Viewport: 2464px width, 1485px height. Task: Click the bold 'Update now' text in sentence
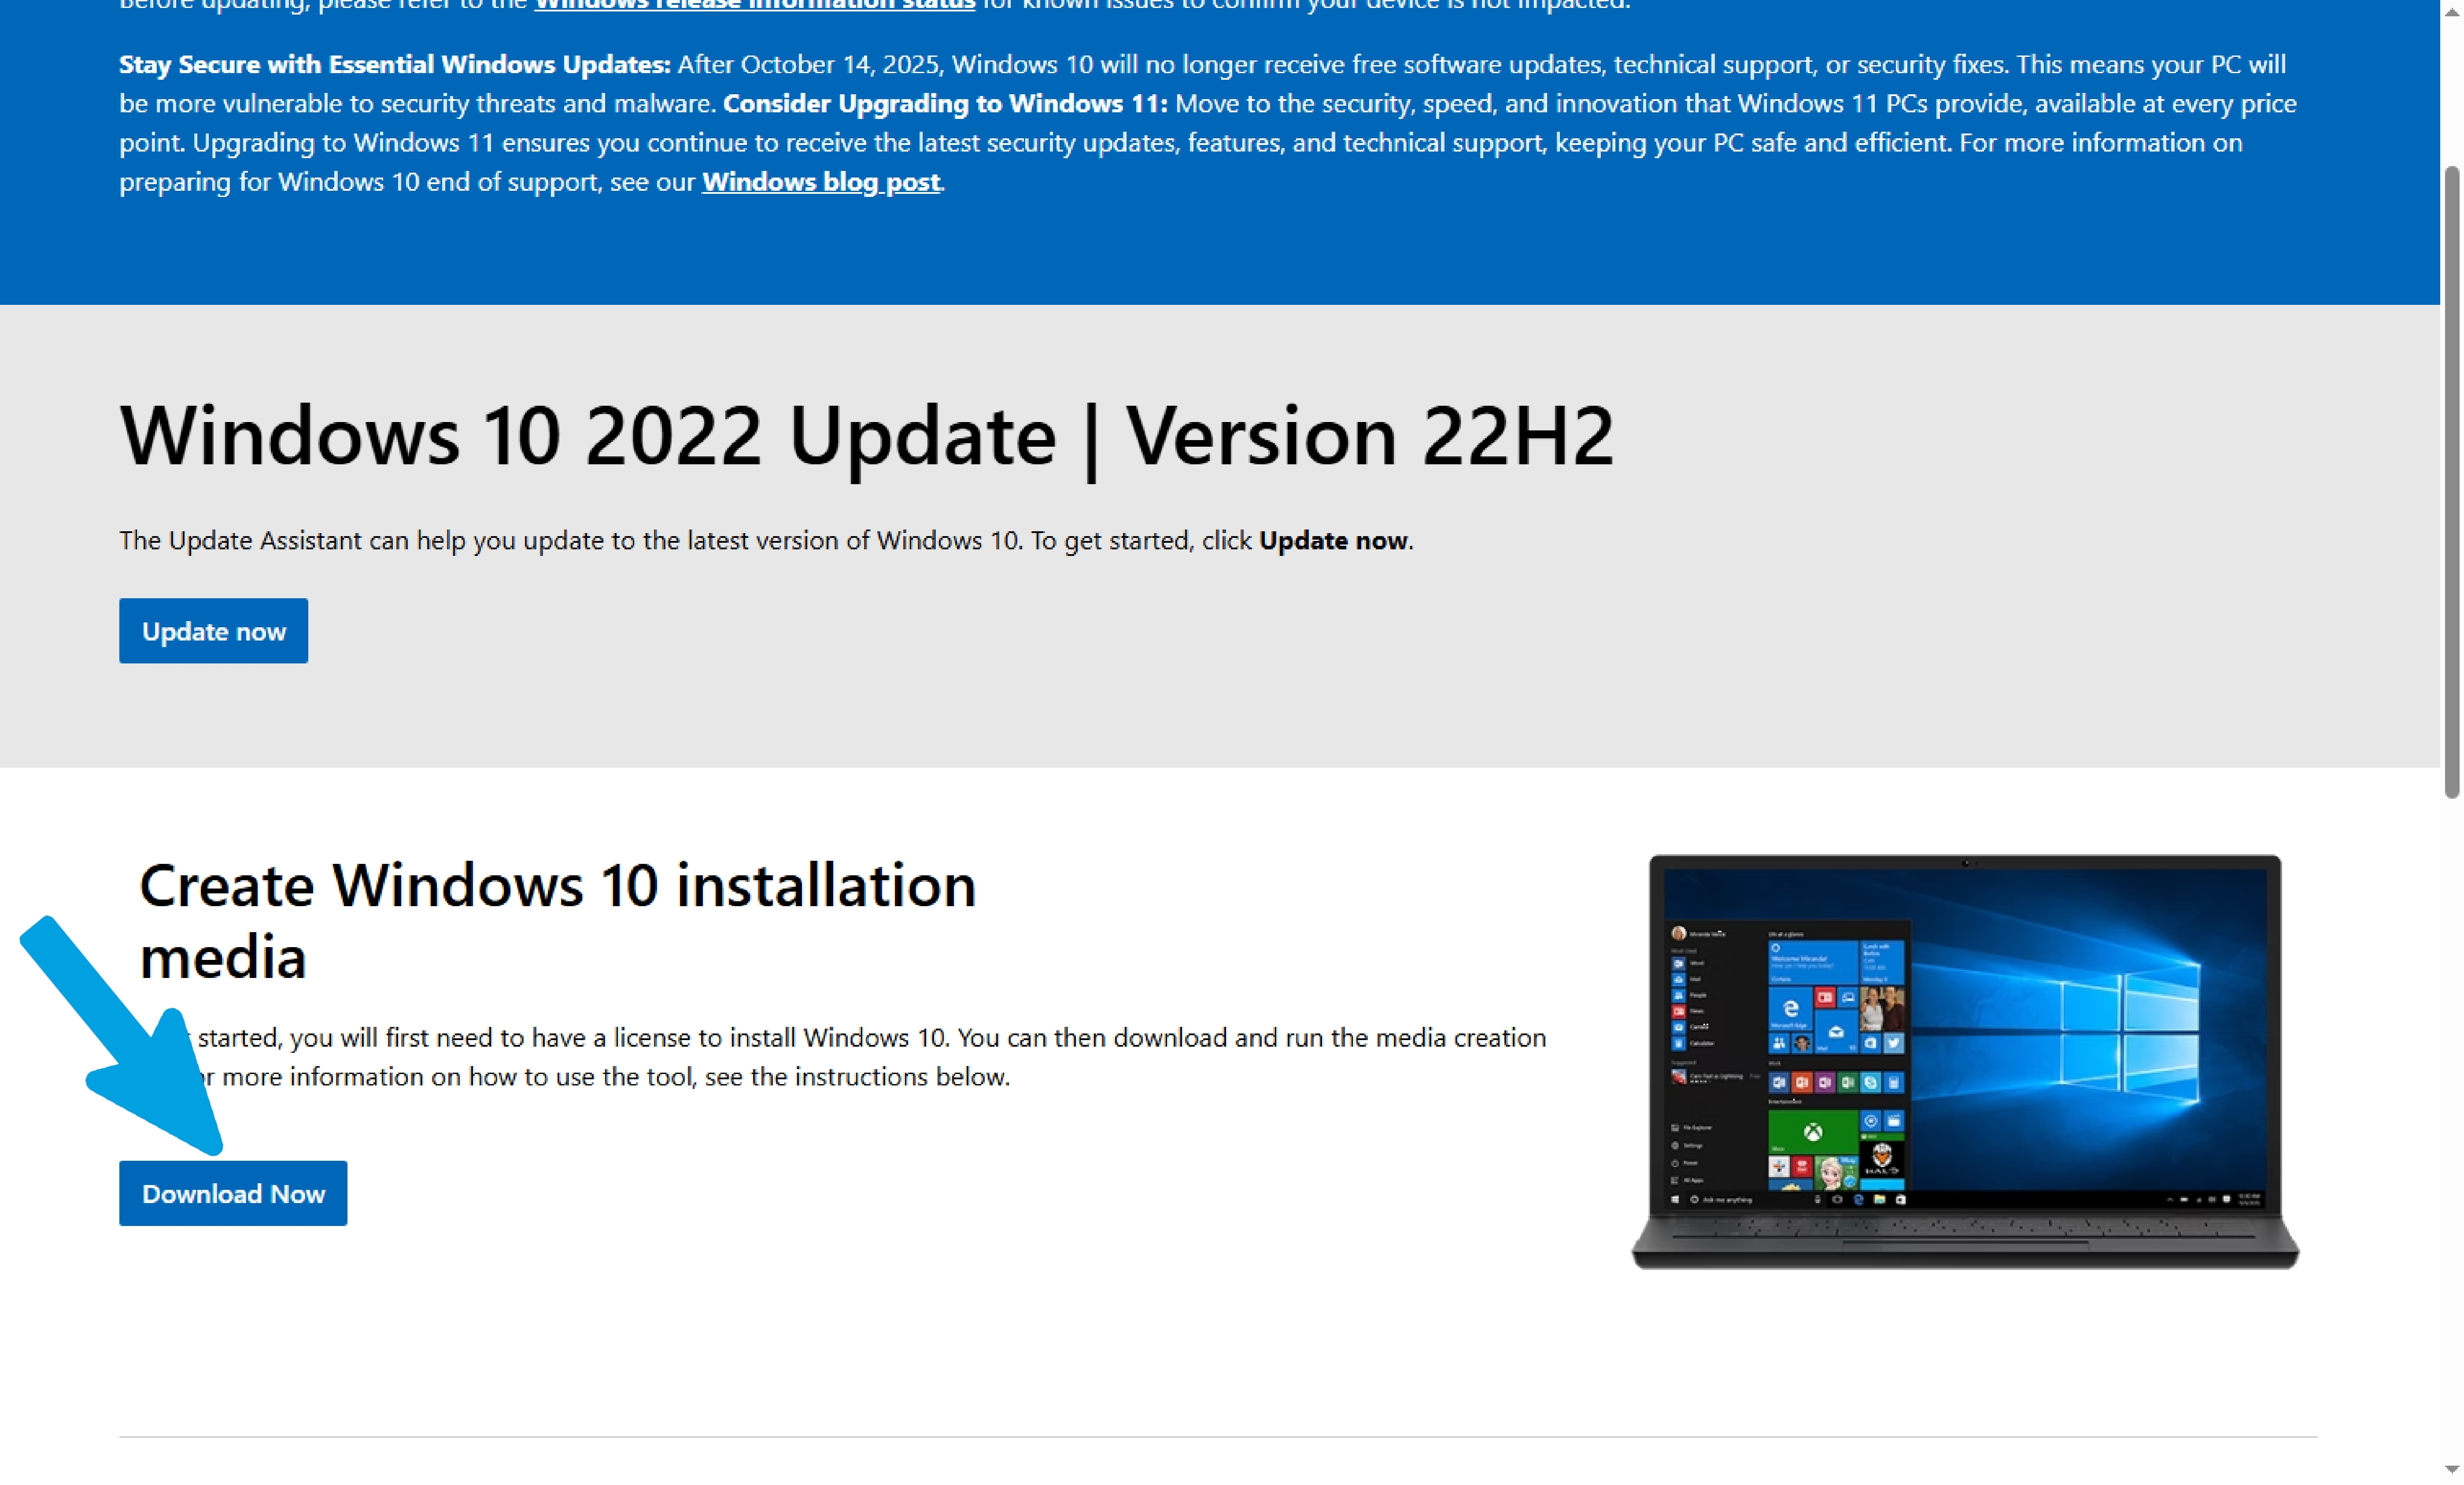(x=1333, y=541)
